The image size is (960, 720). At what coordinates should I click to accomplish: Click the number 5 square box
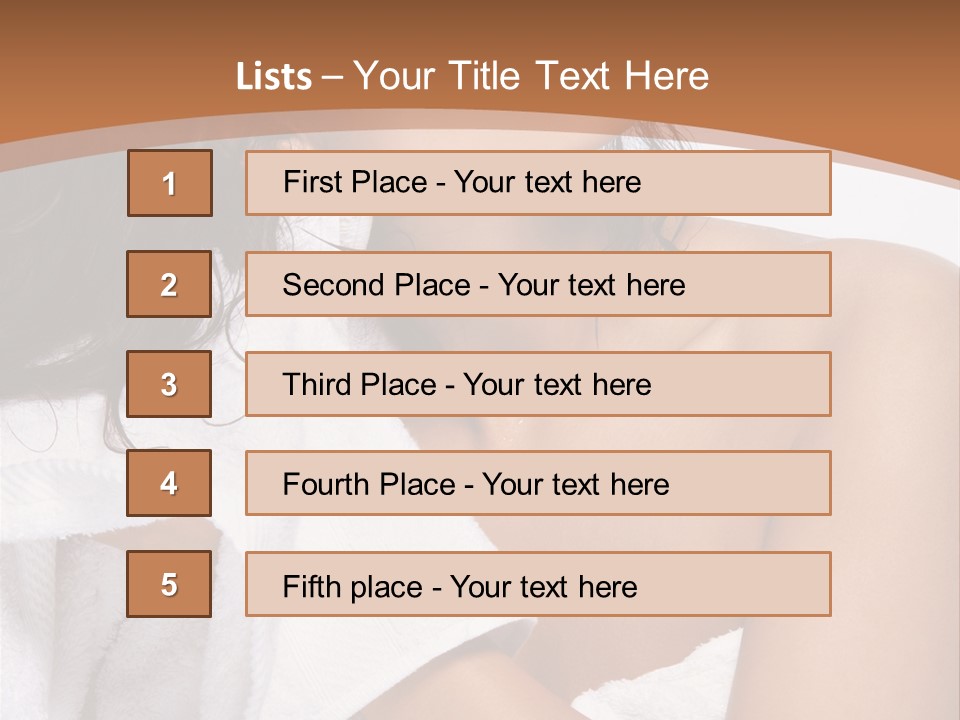click(169, 584)
